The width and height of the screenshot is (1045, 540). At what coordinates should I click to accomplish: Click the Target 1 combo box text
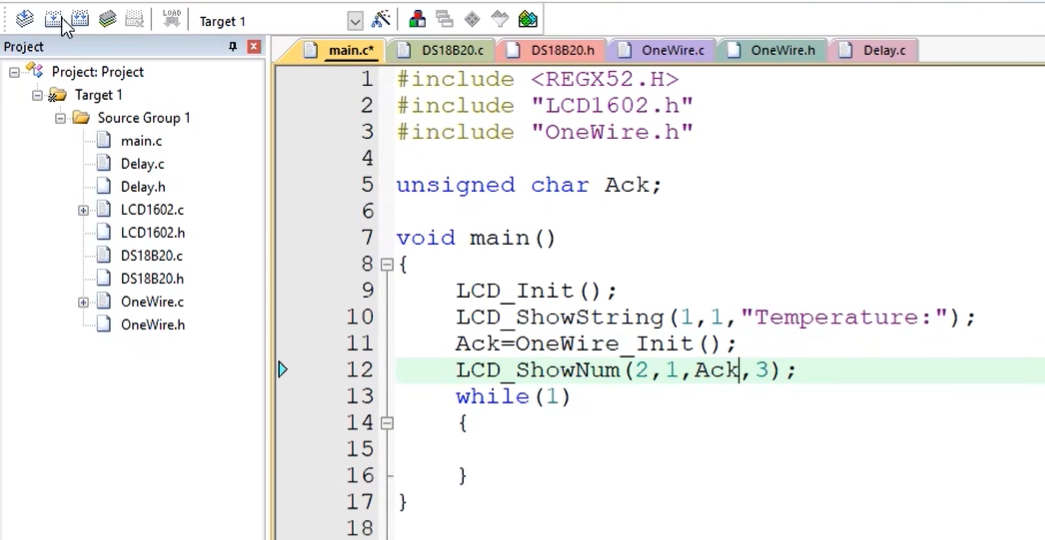(x=223, y=21)
